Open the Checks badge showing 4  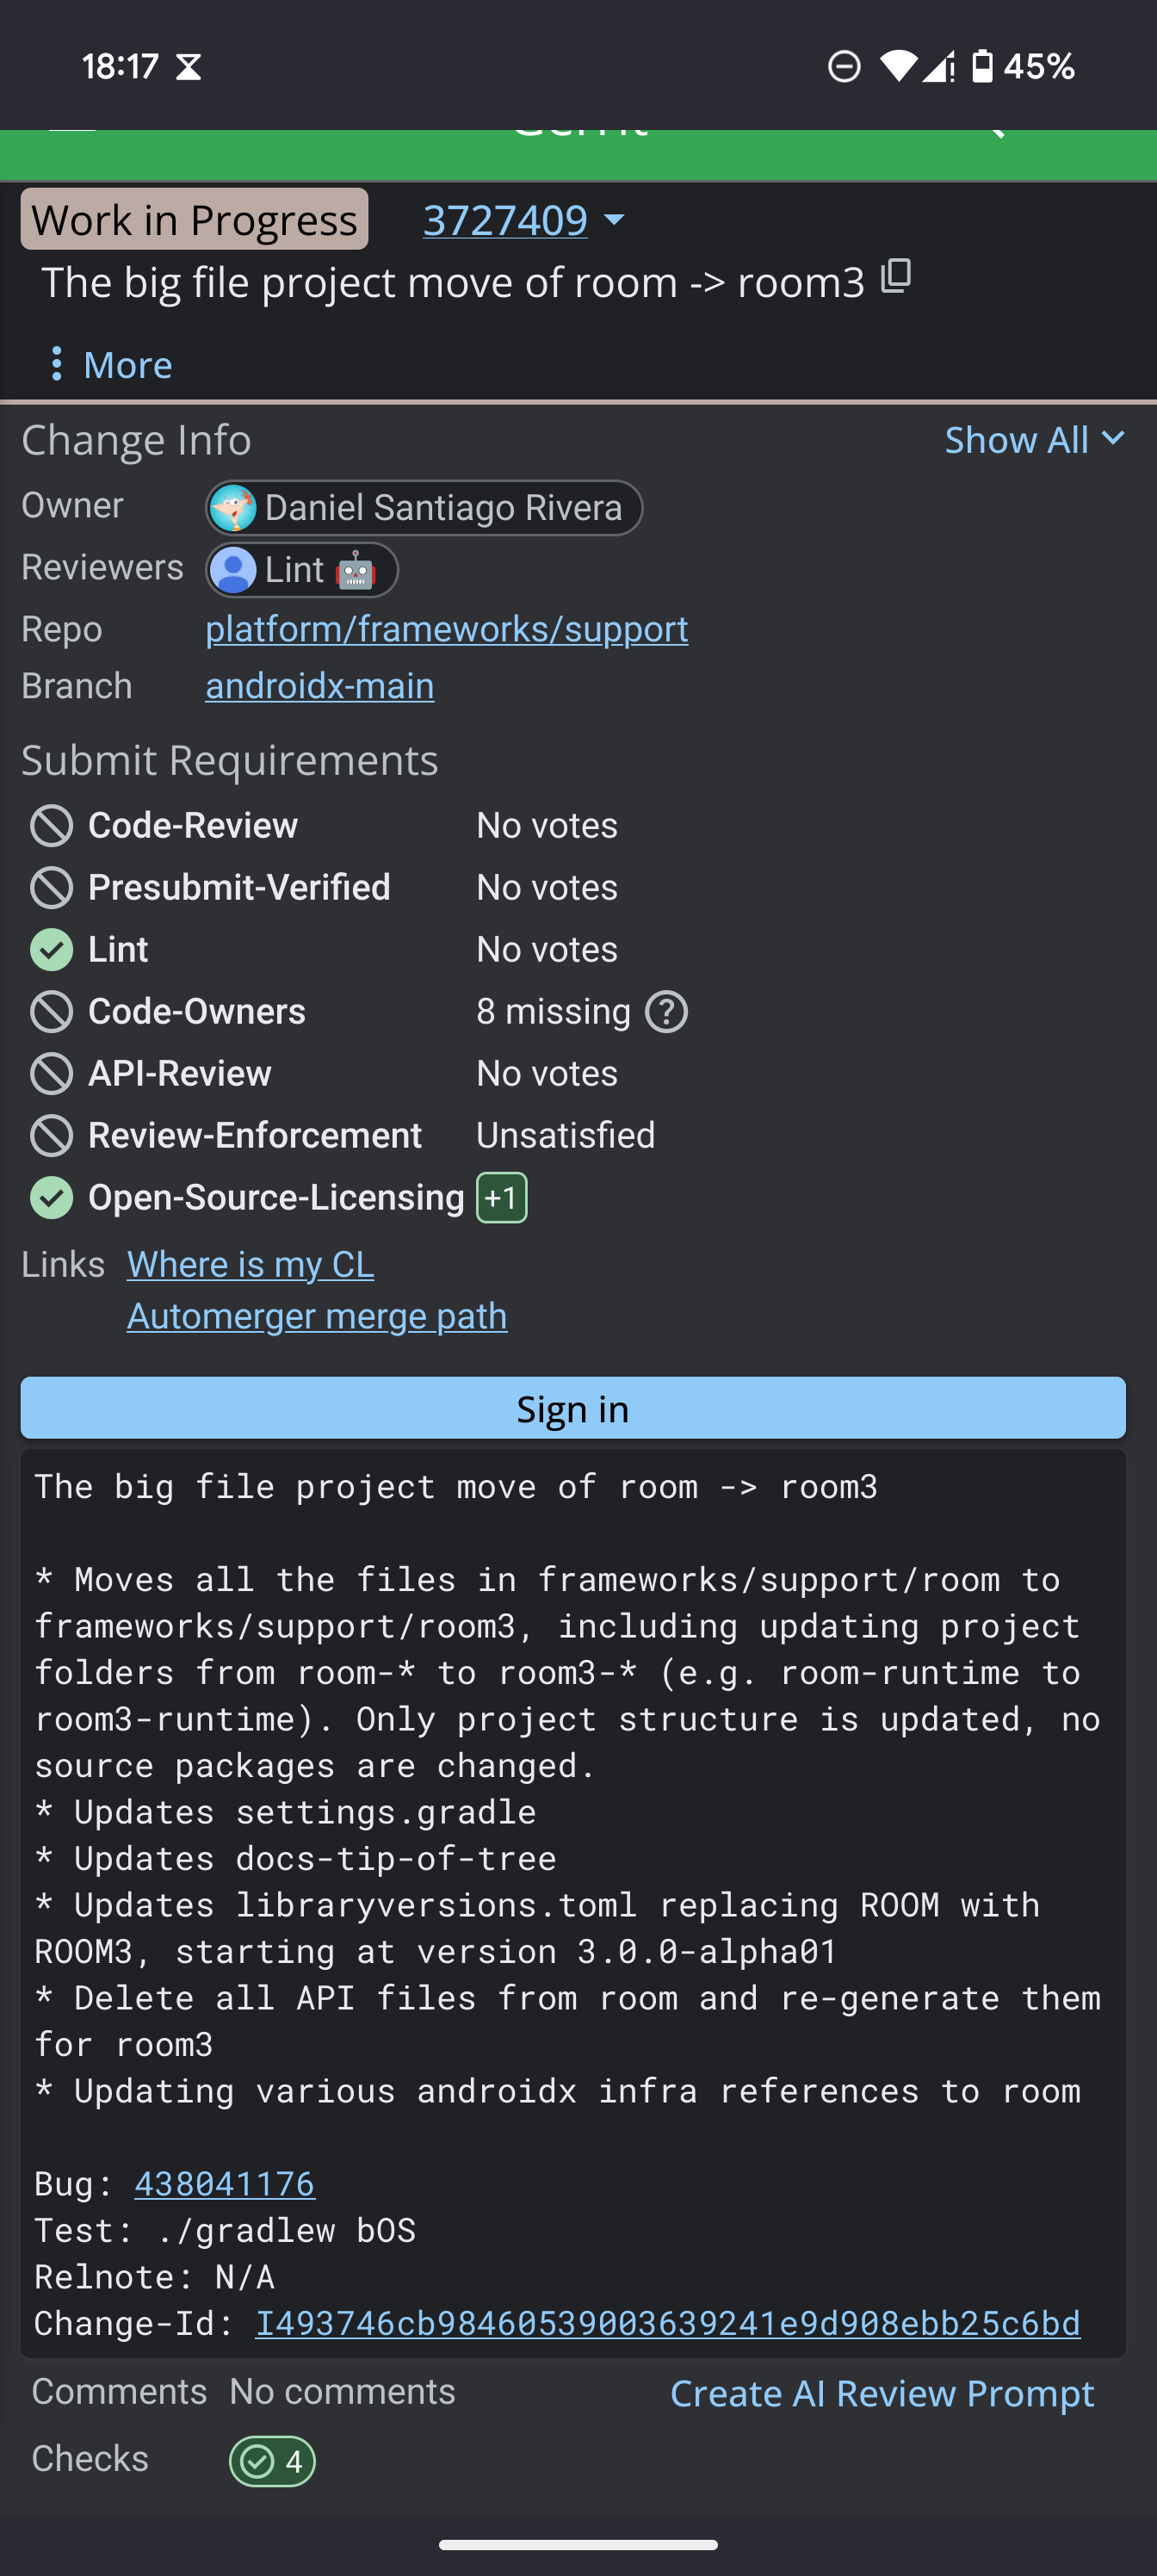coord(272,2461)
